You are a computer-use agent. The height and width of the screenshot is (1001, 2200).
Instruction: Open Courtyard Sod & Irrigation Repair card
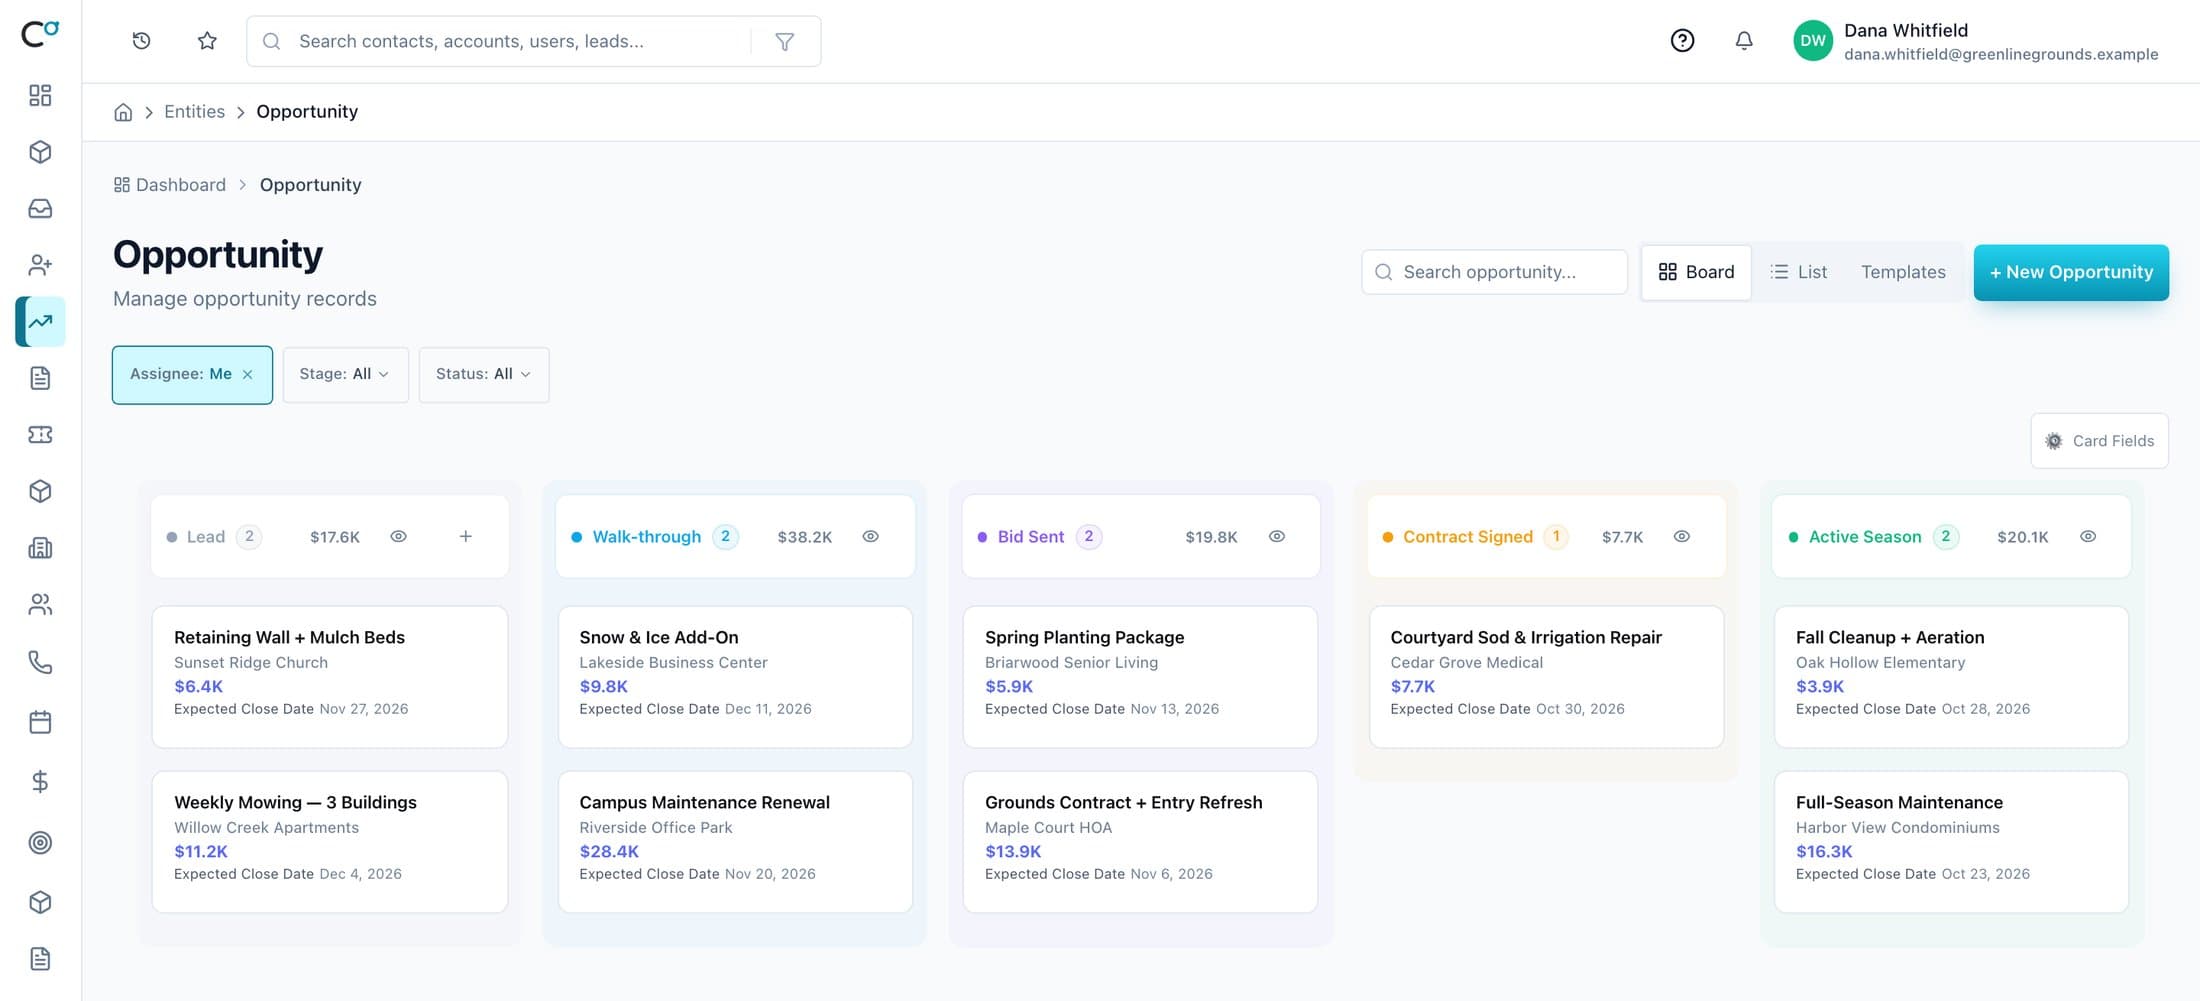click(x=1546, y=677)
